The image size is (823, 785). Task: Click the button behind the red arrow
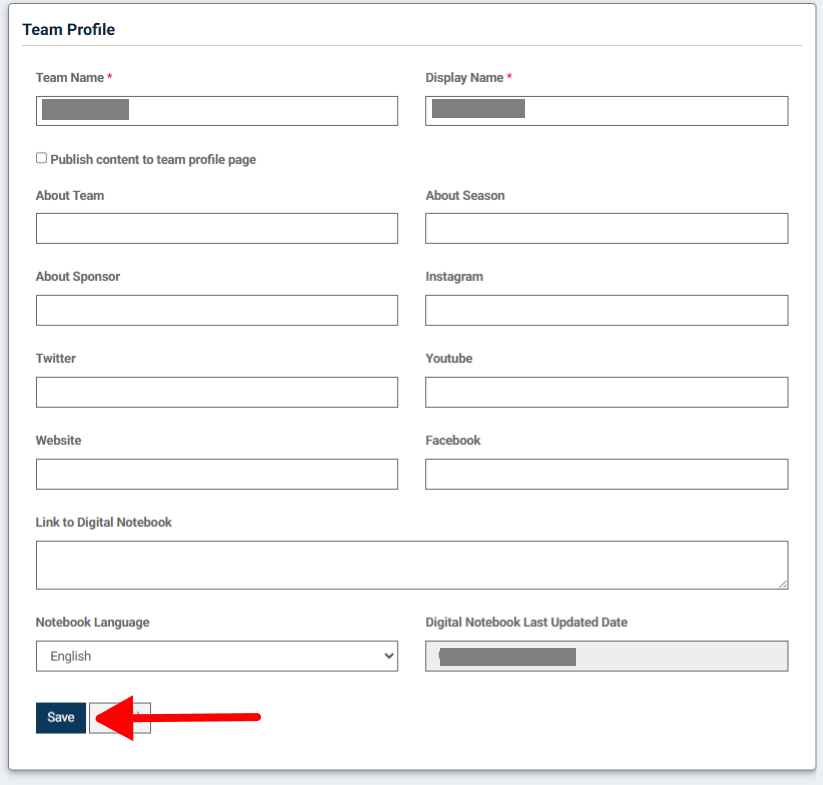pos(120,717)
